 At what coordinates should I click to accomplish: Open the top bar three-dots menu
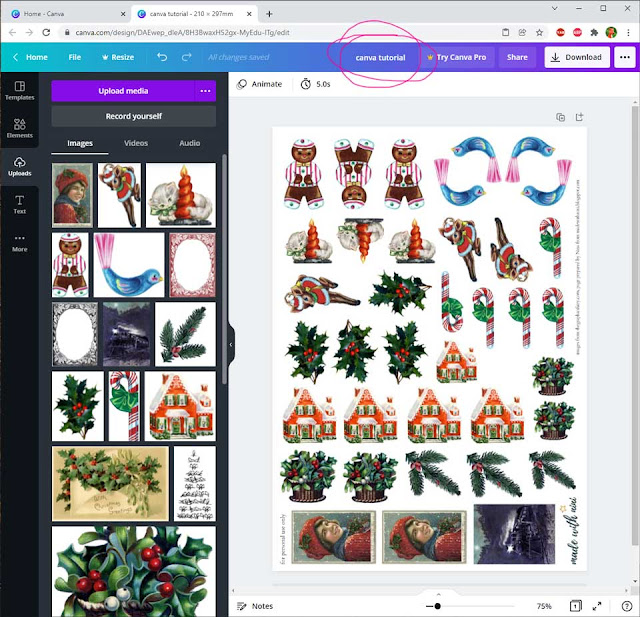click(x=625, y=57)
